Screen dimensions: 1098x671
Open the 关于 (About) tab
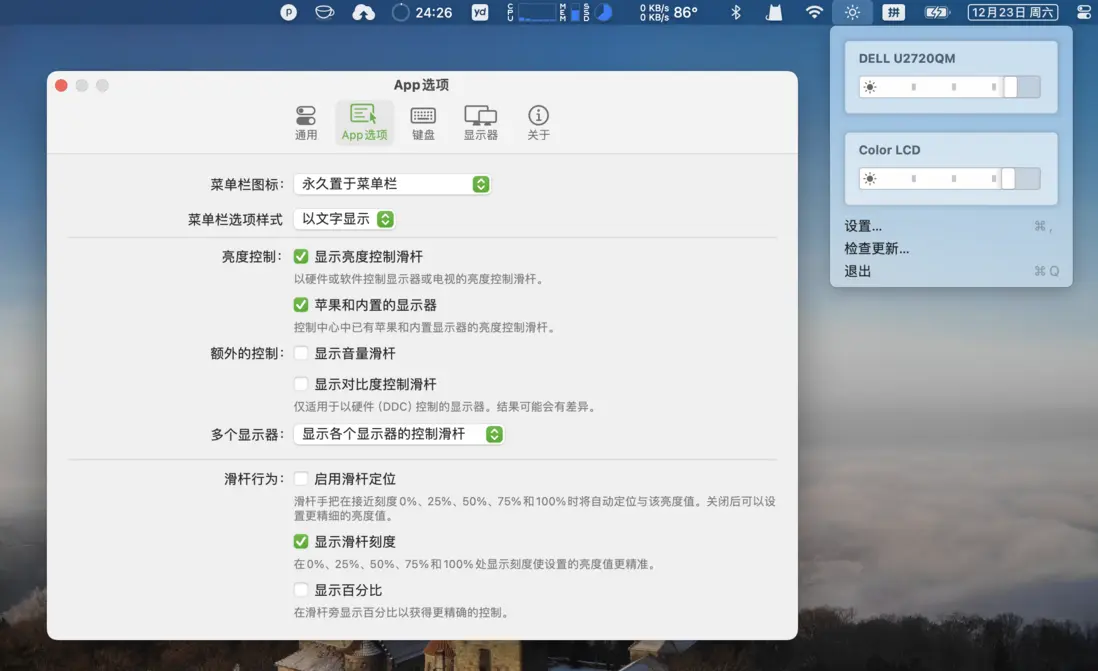tap(538, 123)
